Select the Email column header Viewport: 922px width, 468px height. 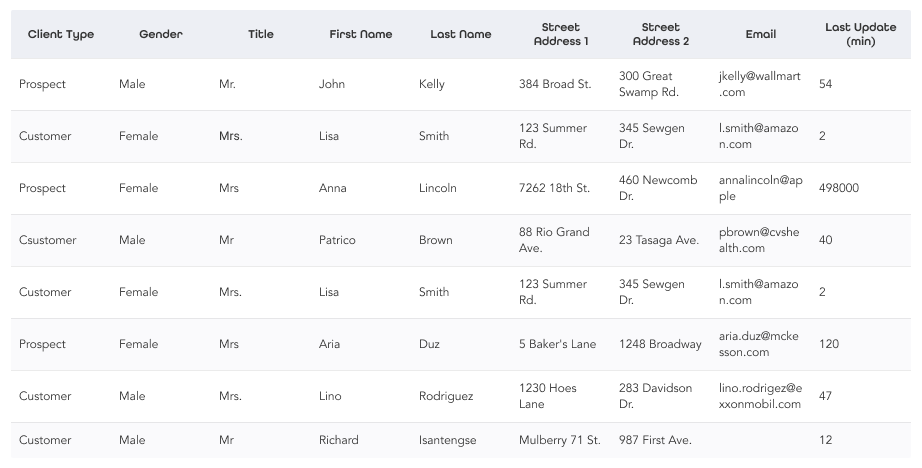(x=761, y=34)
